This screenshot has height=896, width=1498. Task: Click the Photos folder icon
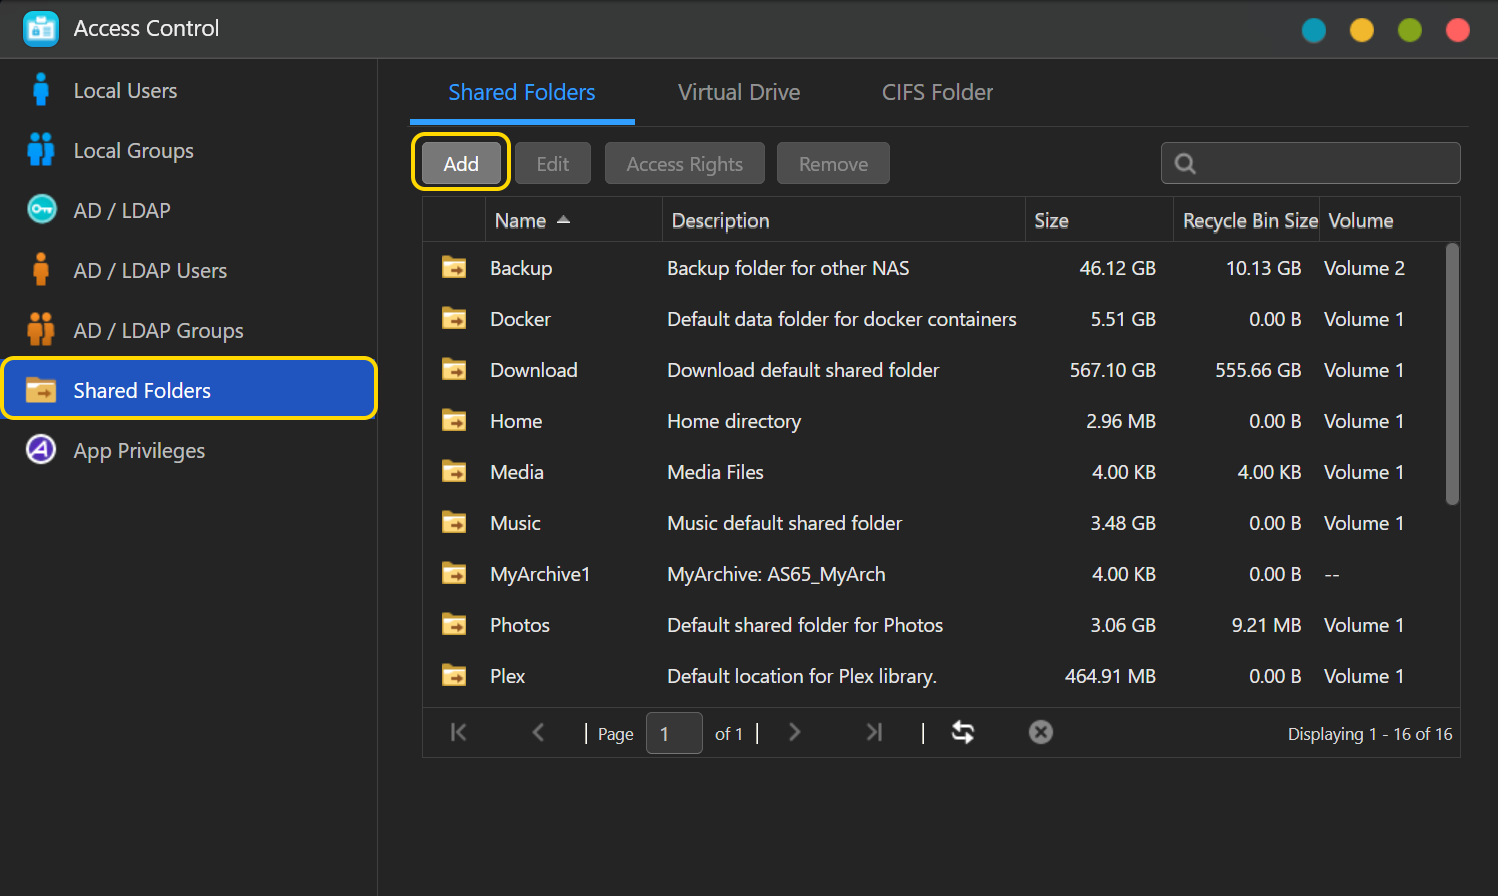point(454,625)
